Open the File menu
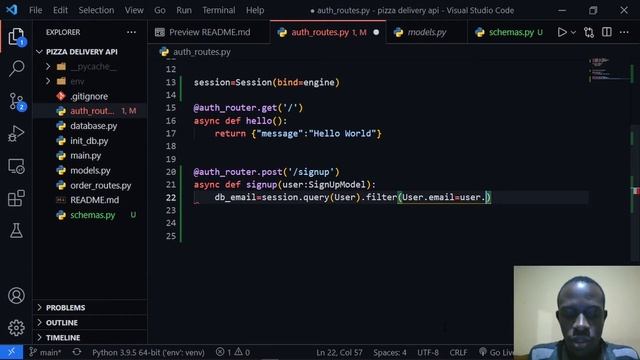Screen dimensions: 640x360 click(36, 10)
